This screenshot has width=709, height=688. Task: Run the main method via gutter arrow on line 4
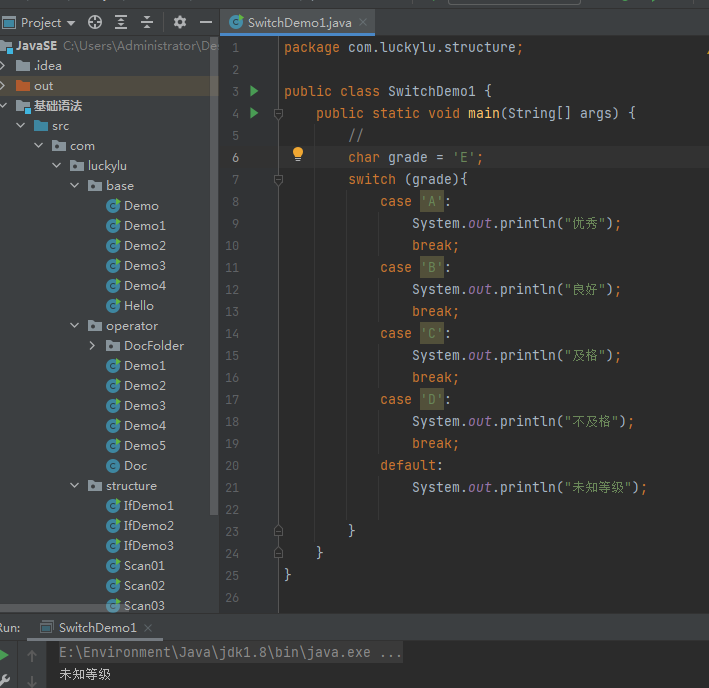click(254, 113)
